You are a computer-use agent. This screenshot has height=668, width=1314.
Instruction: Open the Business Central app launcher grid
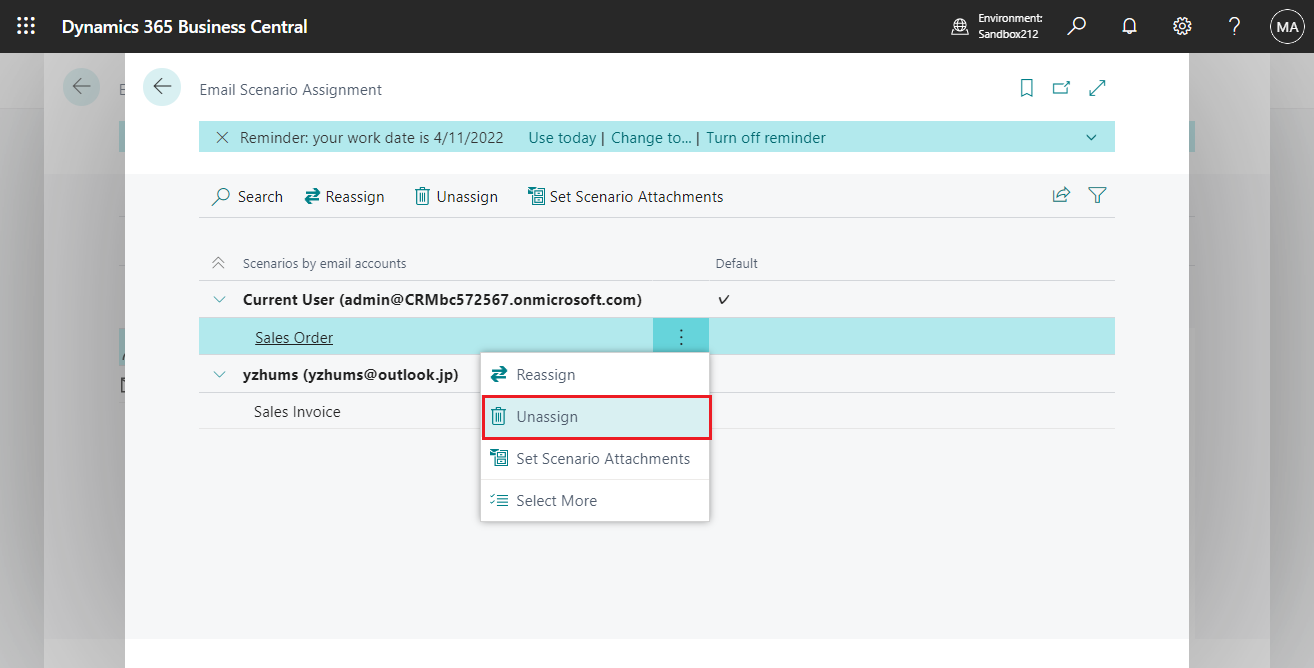coord(25,26)
